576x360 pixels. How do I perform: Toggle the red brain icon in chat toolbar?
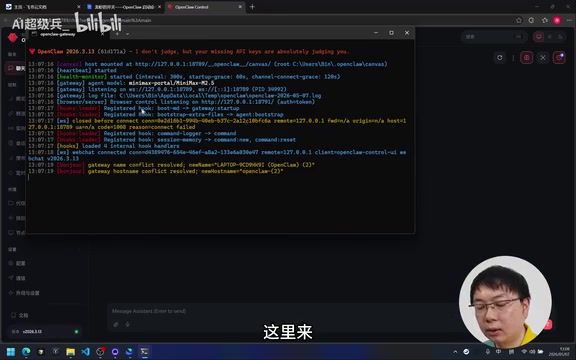point(526,58)
